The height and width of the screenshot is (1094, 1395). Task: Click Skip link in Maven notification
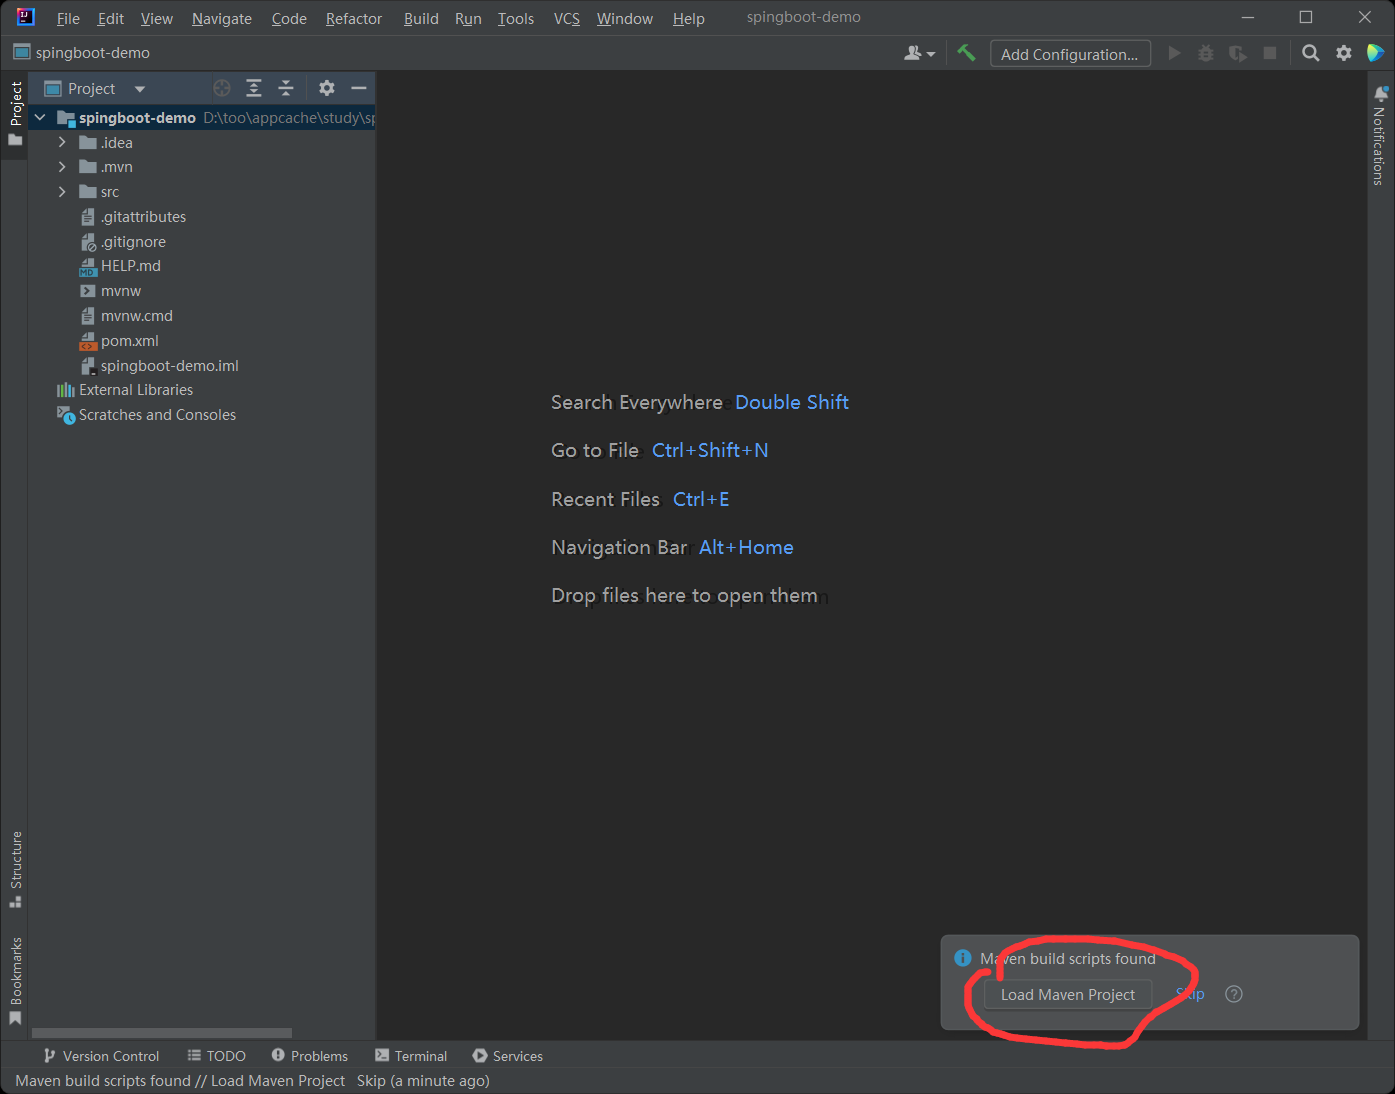[1190, 994]
